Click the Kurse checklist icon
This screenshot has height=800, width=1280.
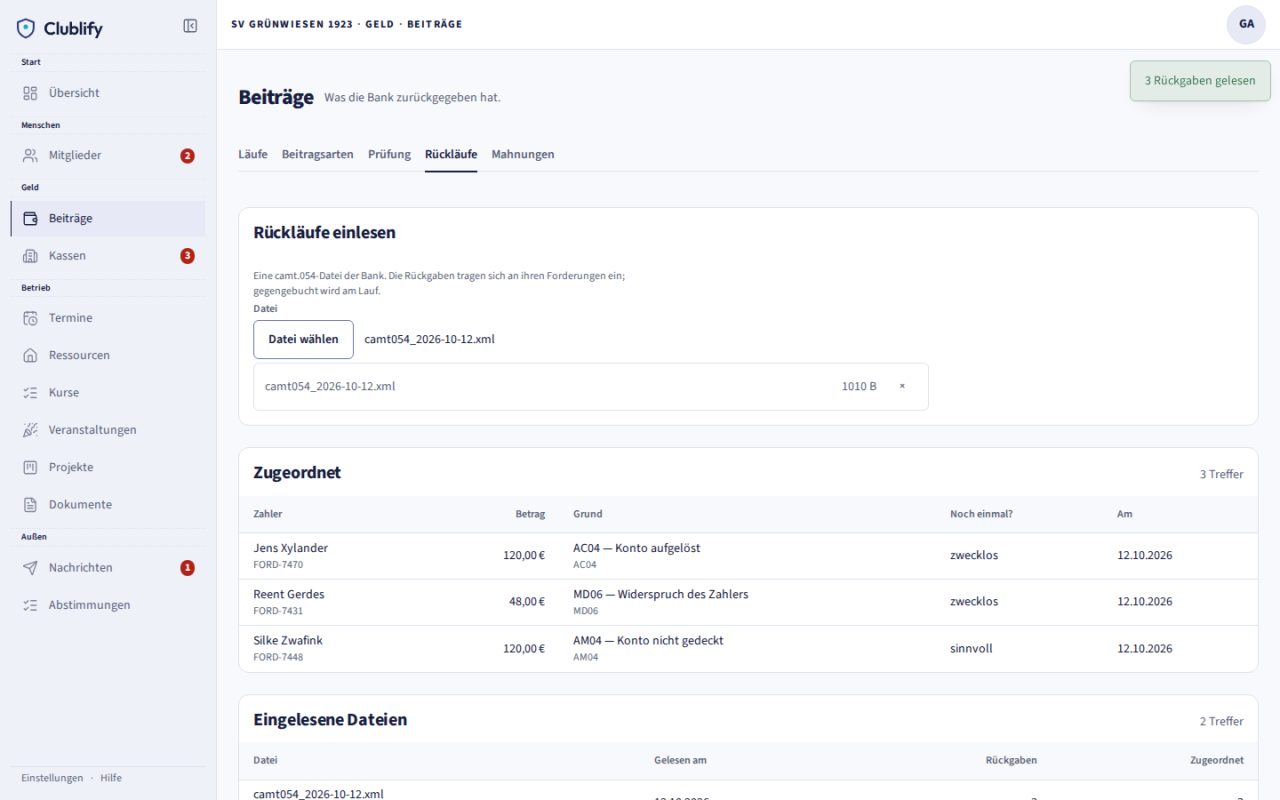click(30, 392)
